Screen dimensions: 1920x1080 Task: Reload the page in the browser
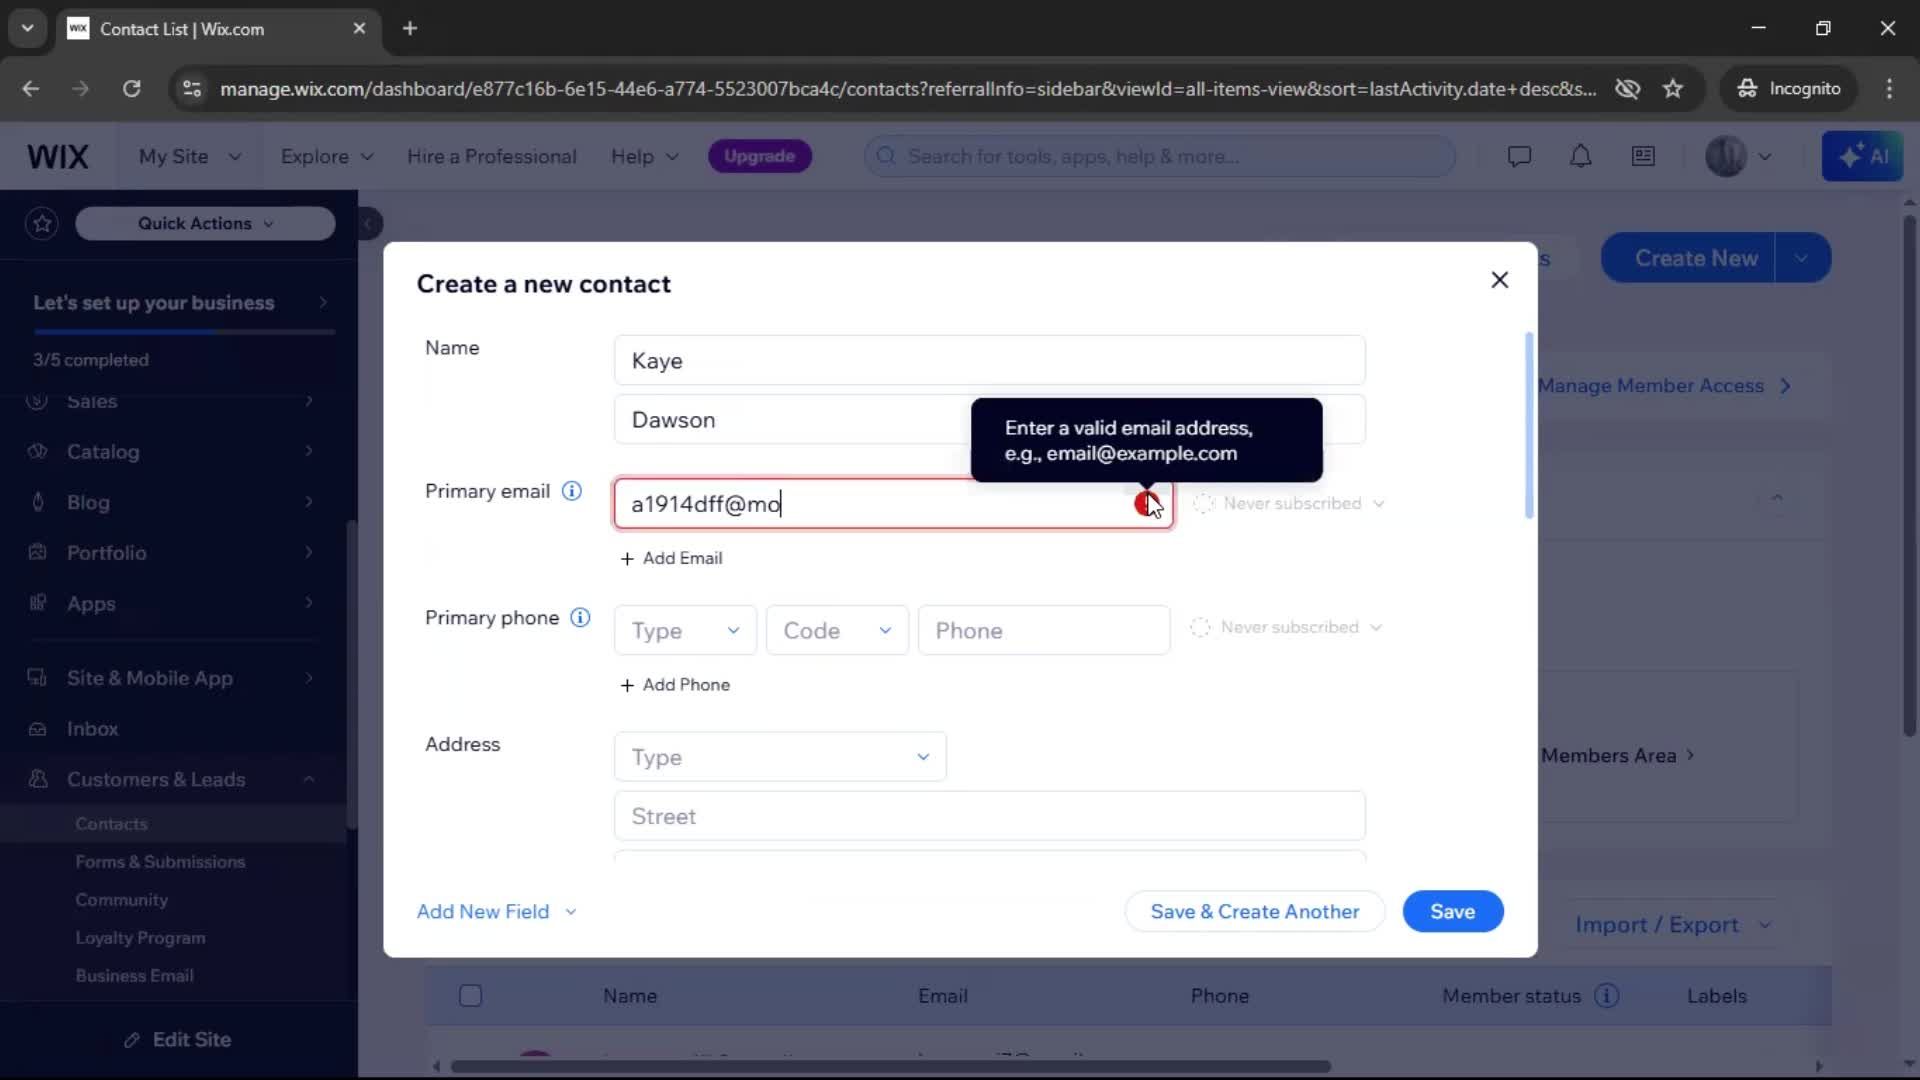(131, 89)
